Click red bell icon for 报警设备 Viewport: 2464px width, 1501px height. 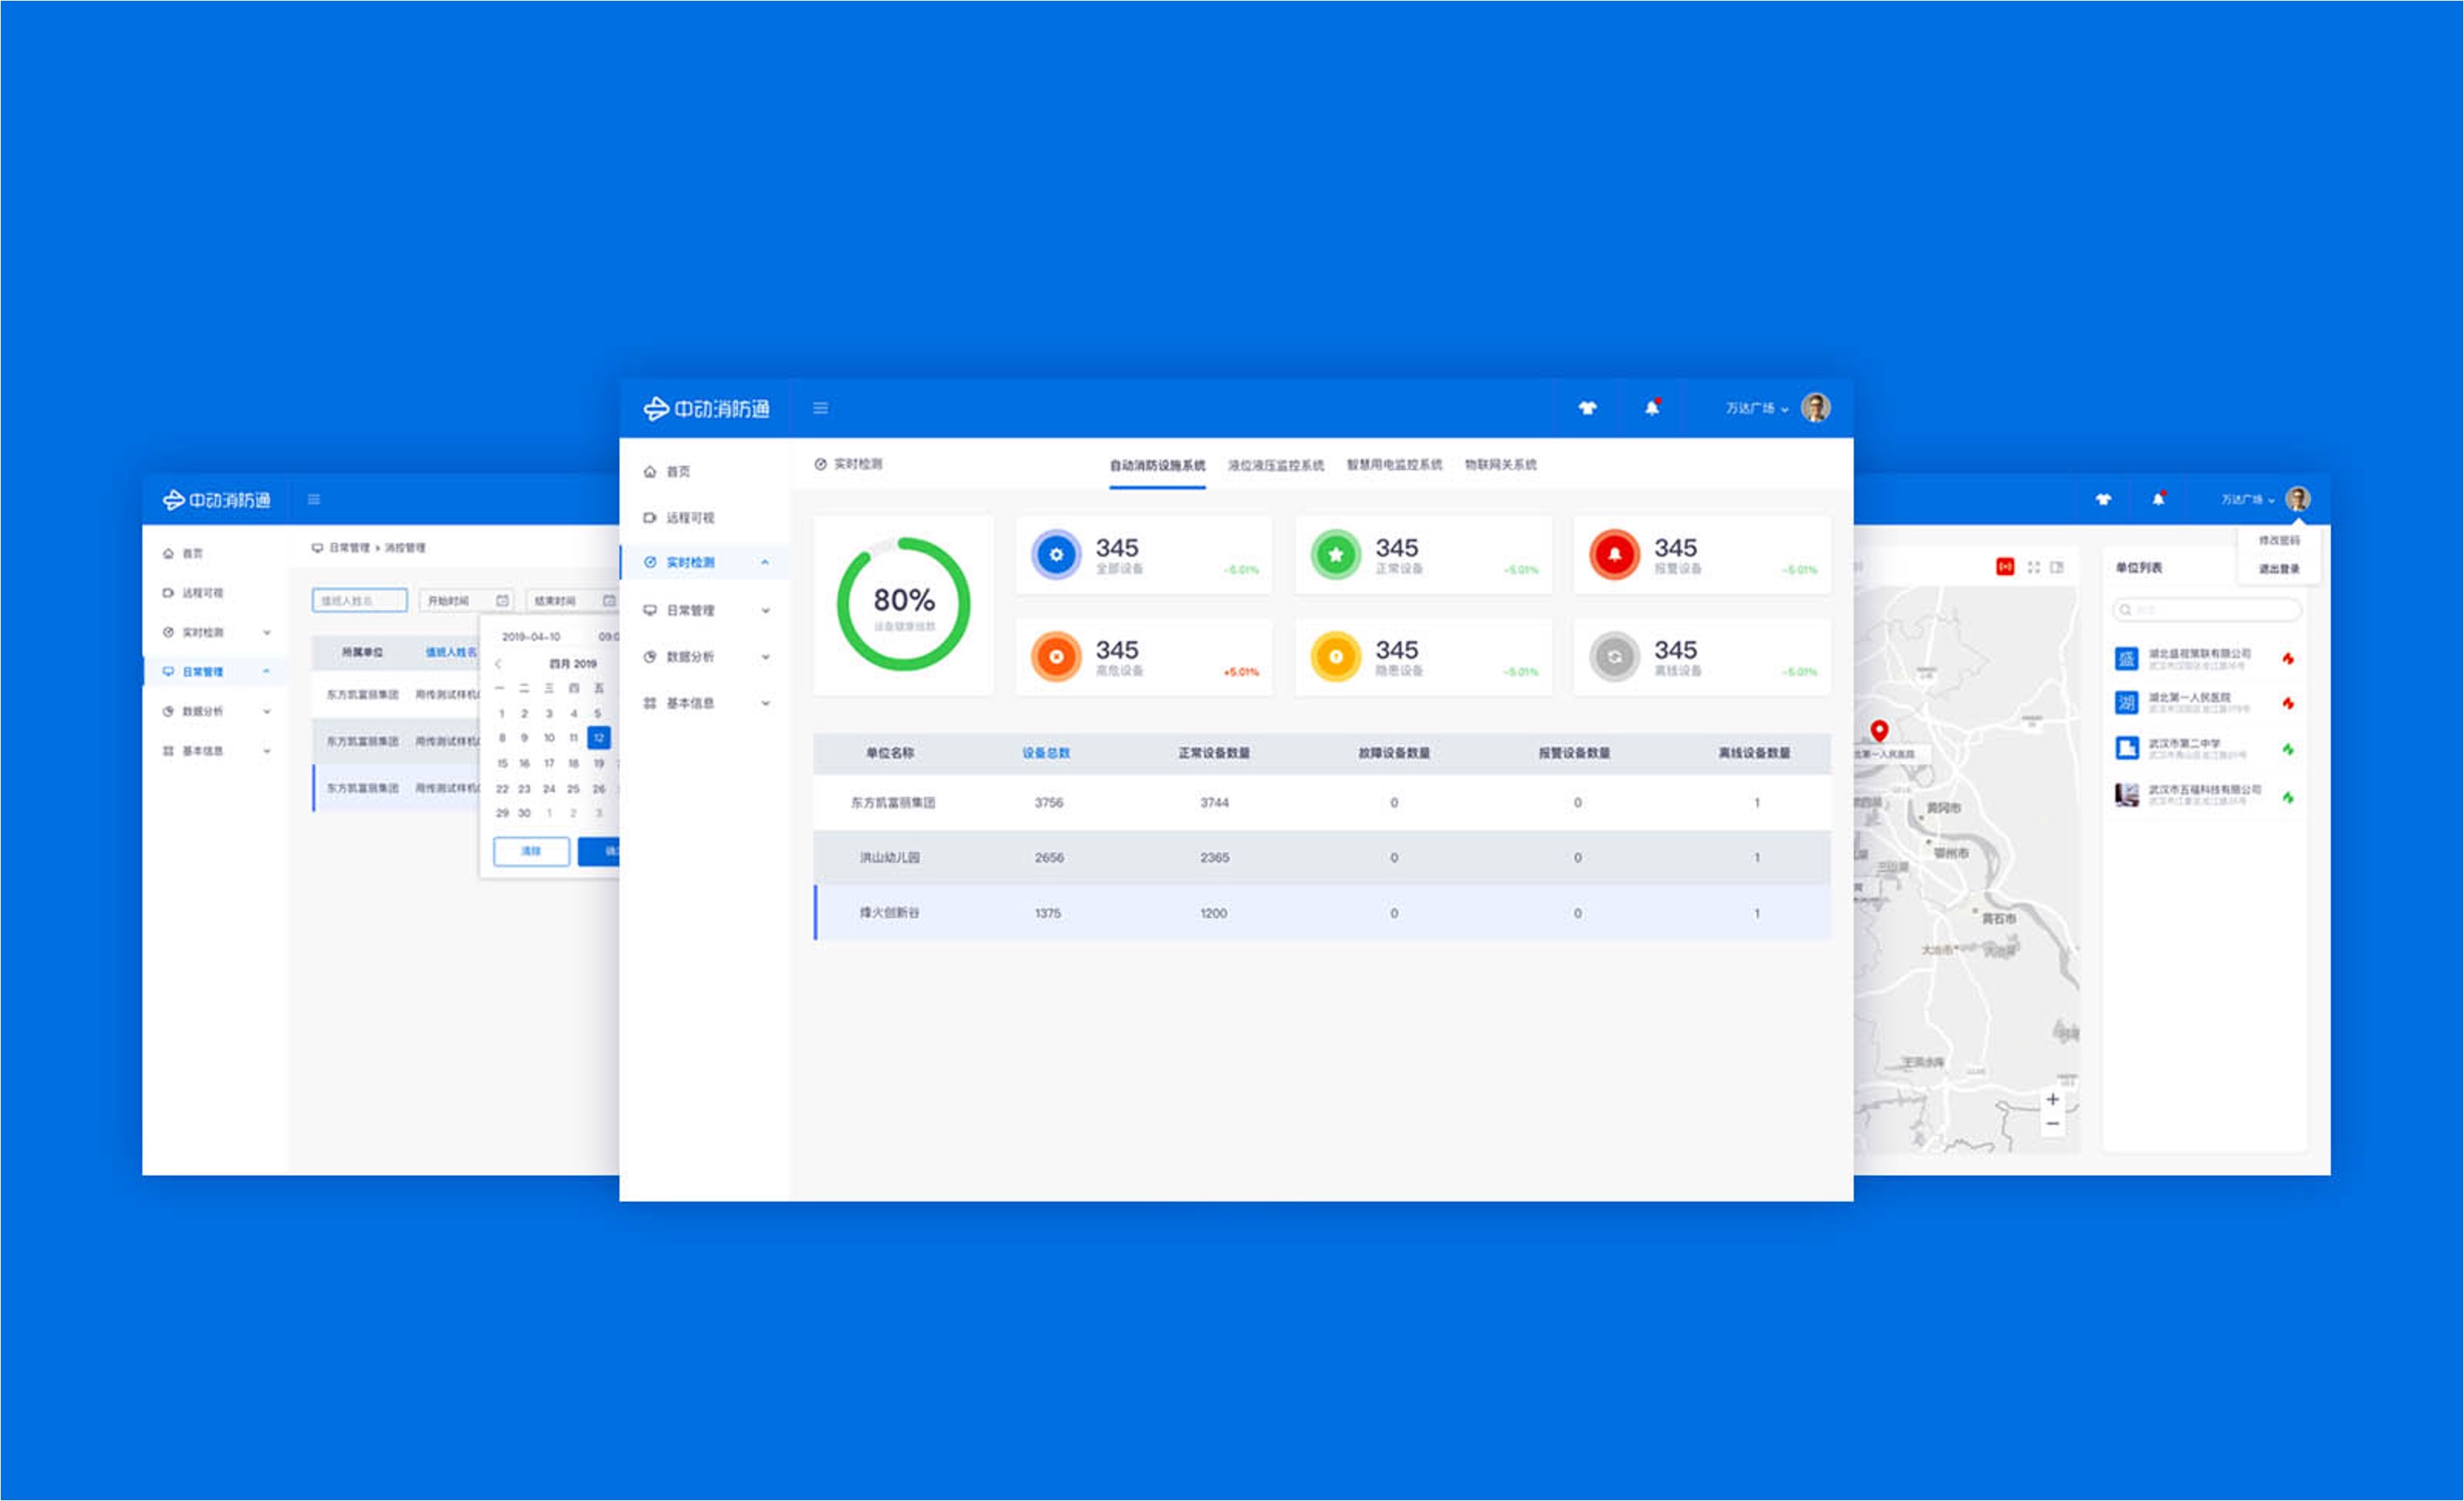[x=1614, y=554]
